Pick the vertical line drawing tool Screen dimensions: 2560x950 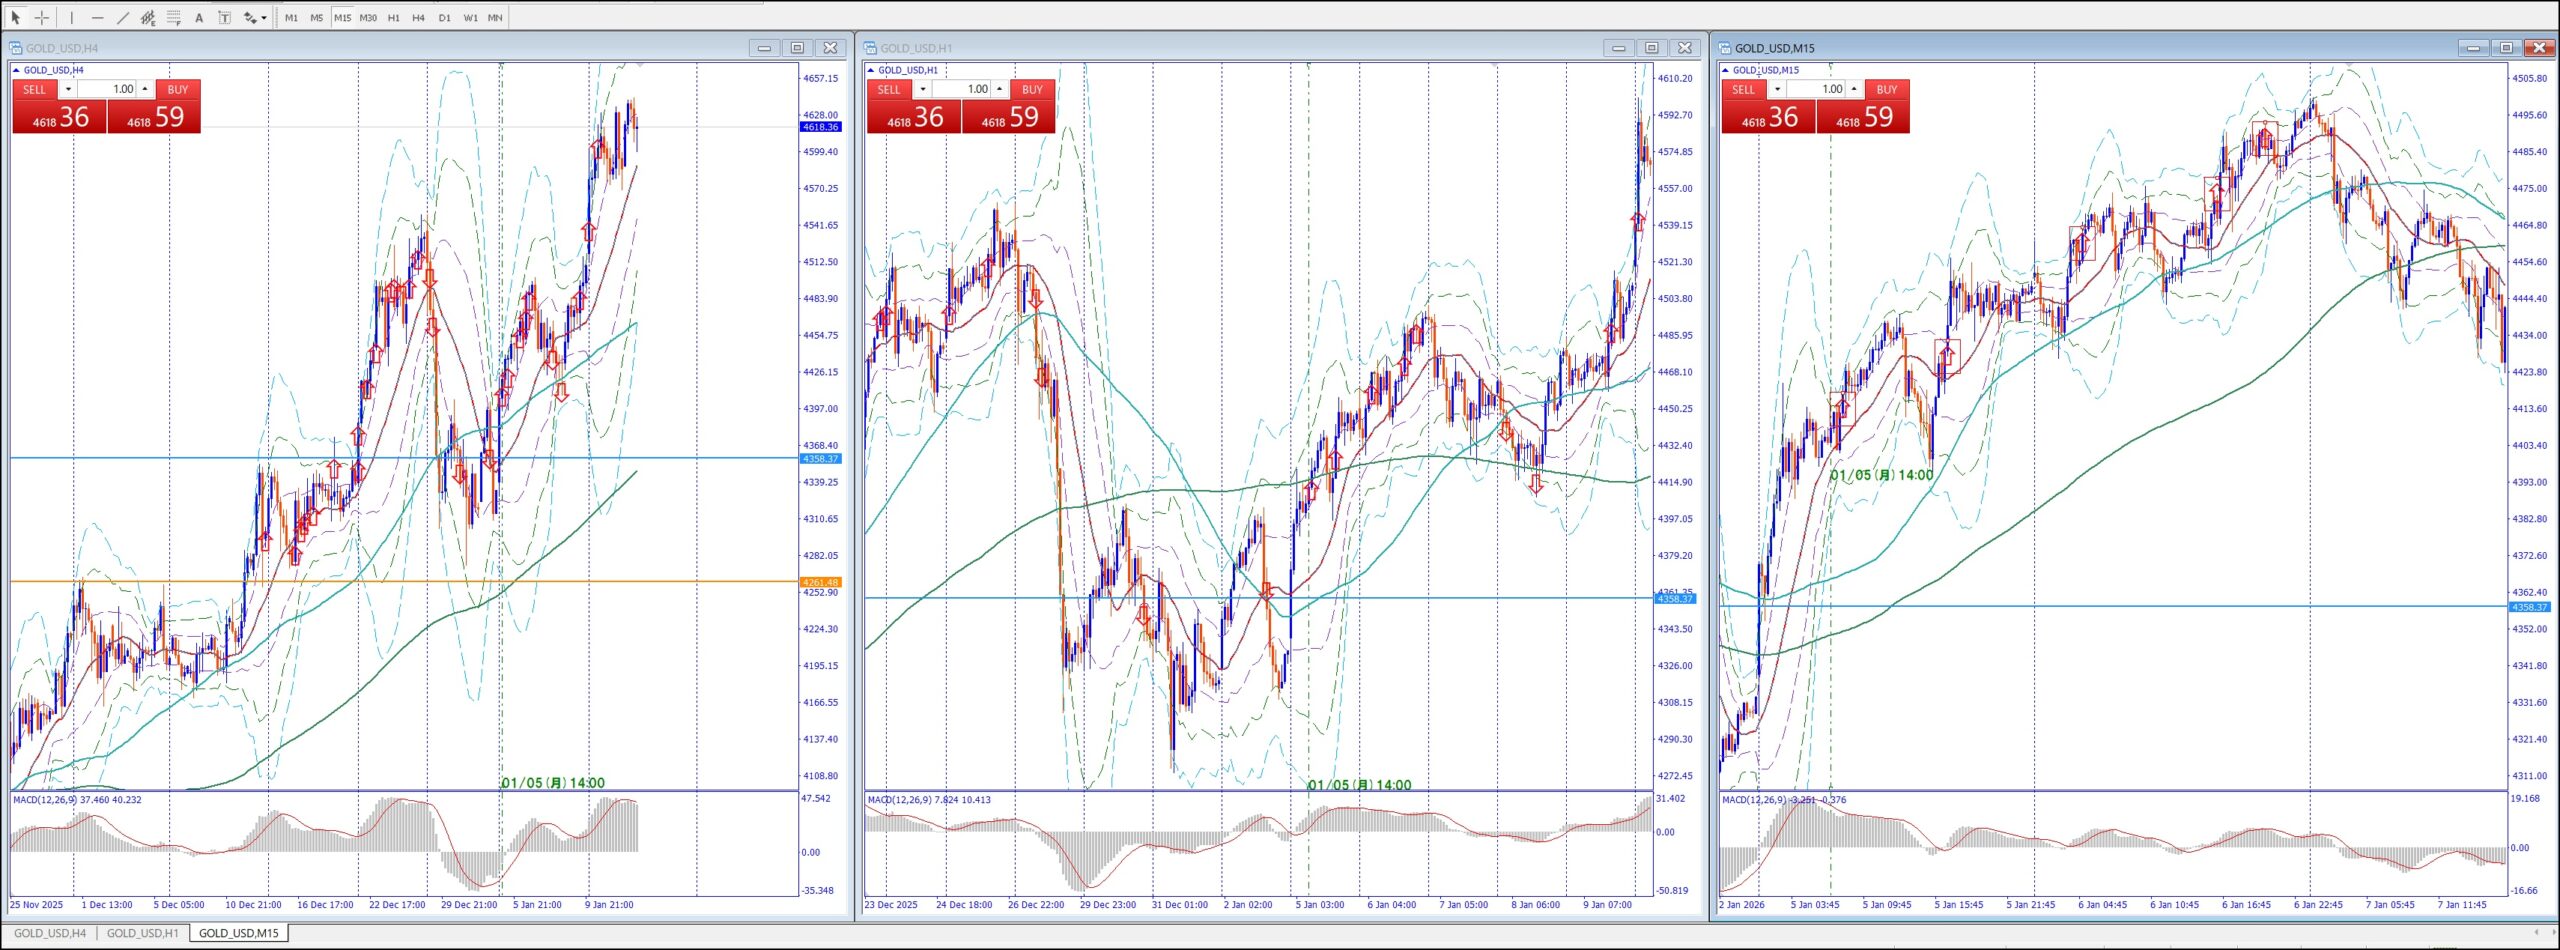pos(72,17)
